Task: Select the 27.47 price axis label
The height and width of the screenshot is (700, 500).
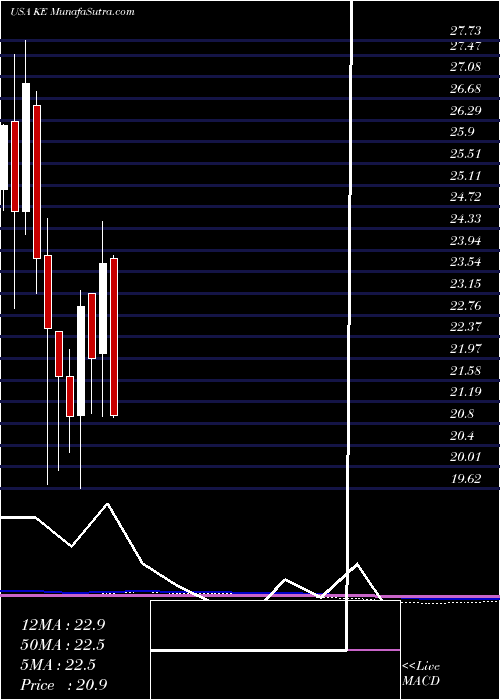Action: coord(466,46)
